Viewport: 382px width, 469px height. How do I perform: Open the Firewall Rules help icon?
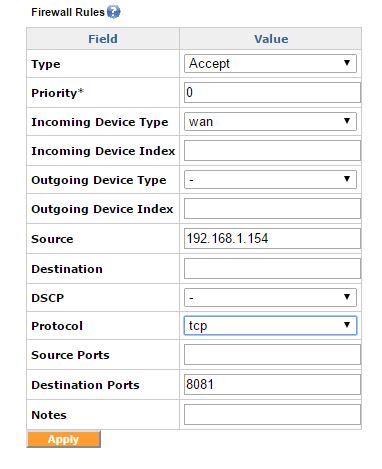(113, 12)
